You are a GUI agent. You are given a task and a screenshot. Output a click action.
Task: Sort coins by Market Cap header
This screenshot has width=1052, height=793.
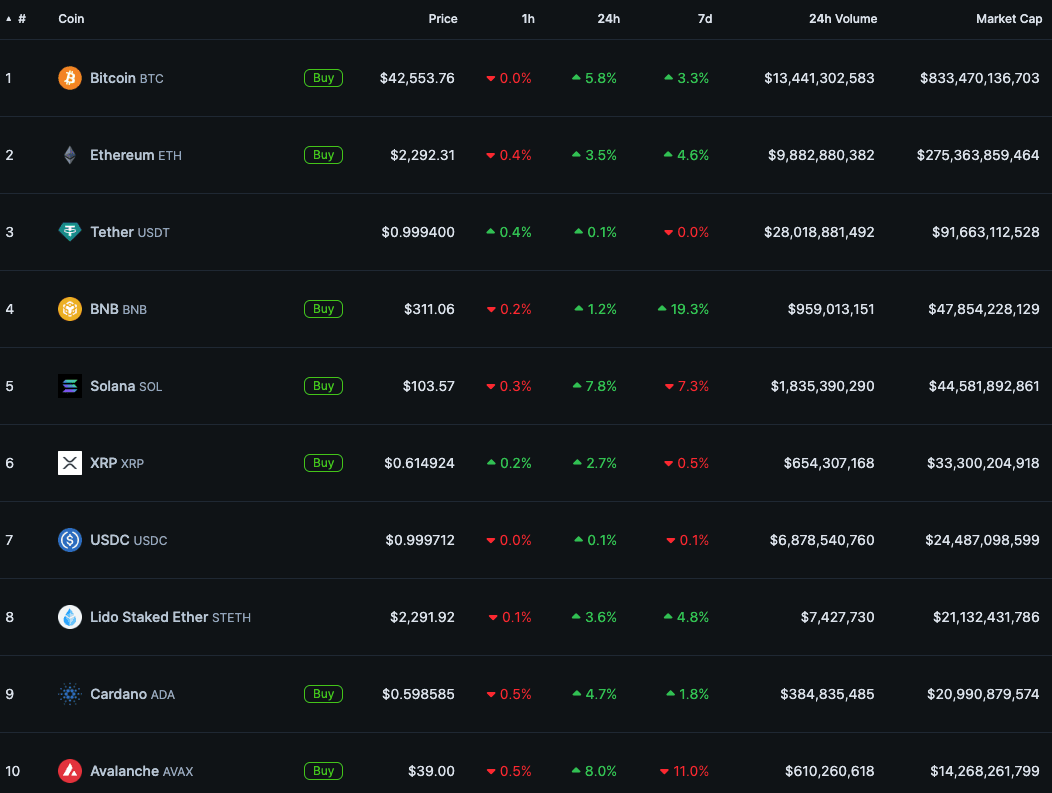tap(1008, 19)
